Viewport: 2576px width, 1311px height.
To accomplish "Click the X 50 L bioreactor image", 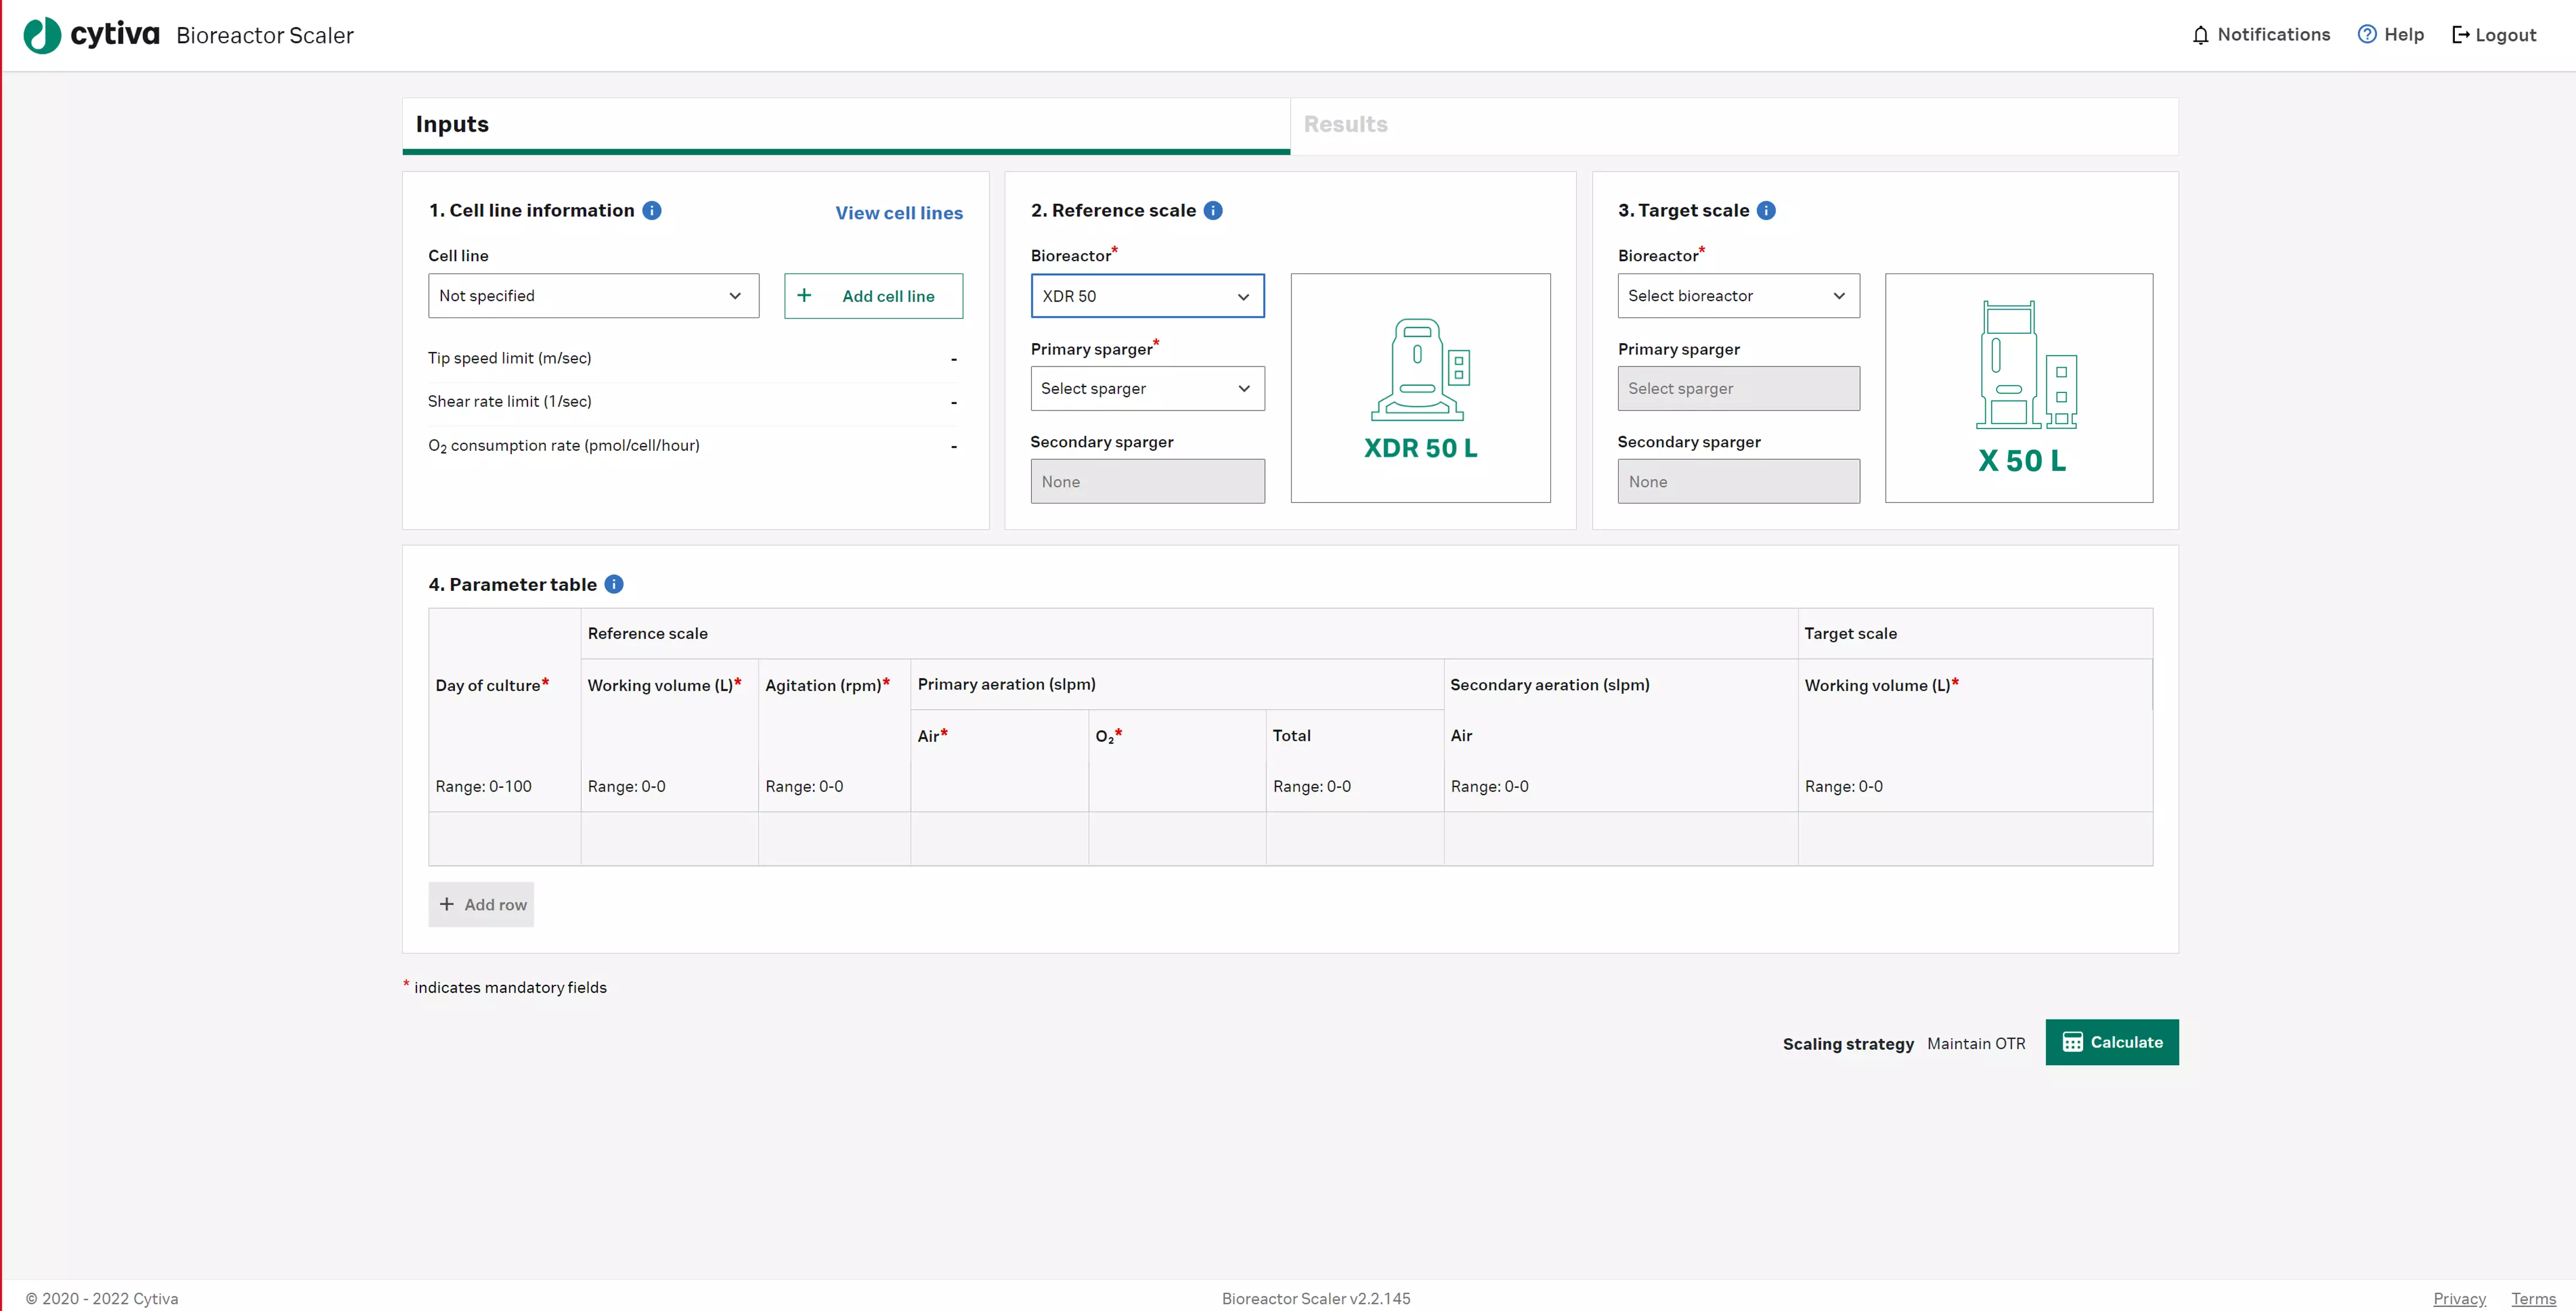I will (2018, 388).
